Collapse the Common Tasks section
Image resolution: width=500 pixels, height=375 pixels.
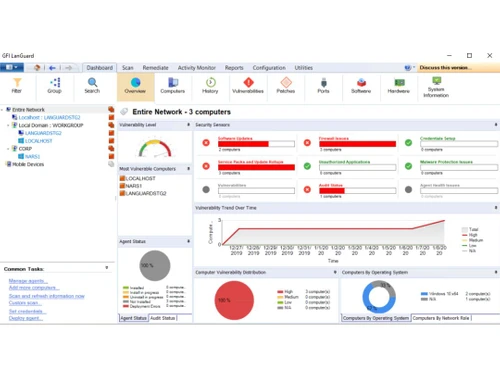click(107, 268)
